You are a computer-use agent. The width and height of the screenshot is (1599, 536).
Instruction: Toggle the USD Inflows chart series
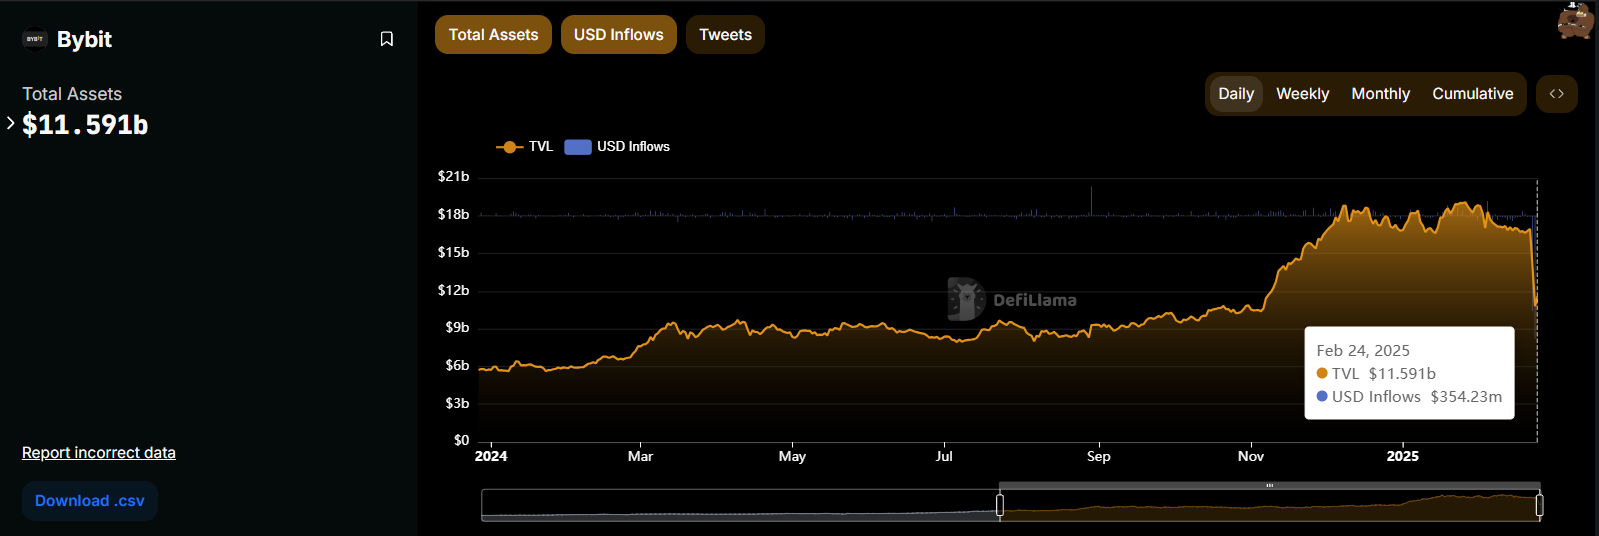click(619, 35)
